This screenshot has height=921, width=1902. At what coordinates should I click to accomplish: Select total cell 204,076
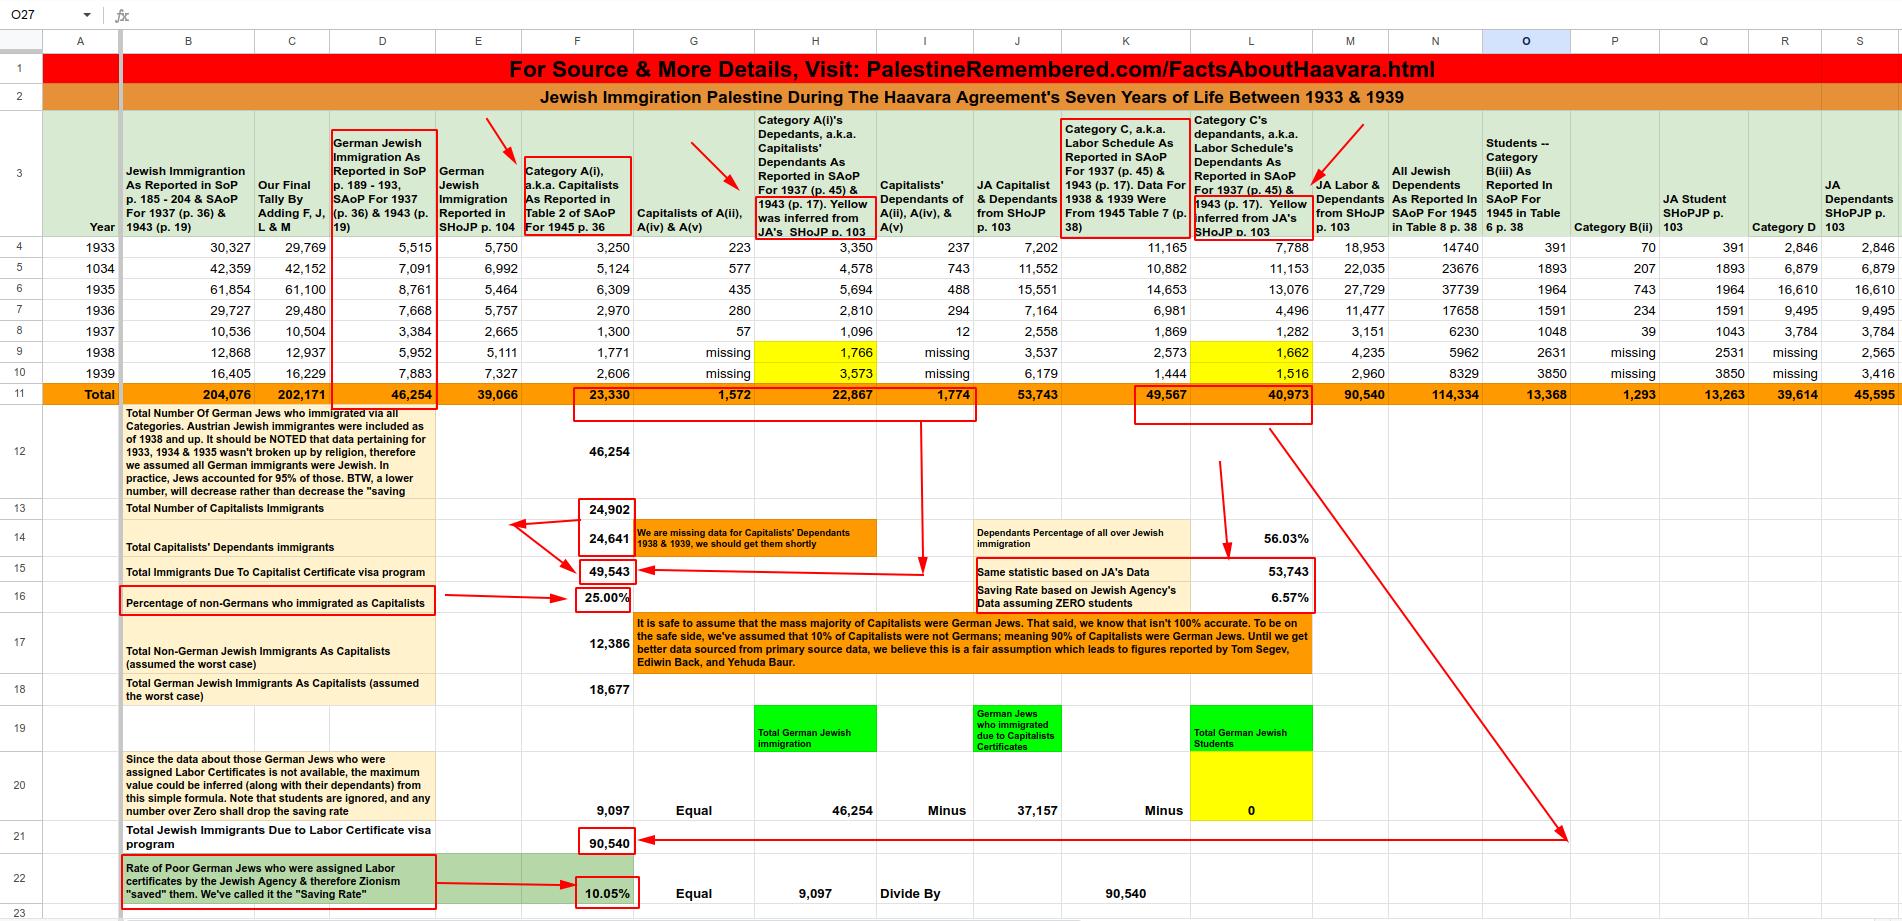pos(188,394)
